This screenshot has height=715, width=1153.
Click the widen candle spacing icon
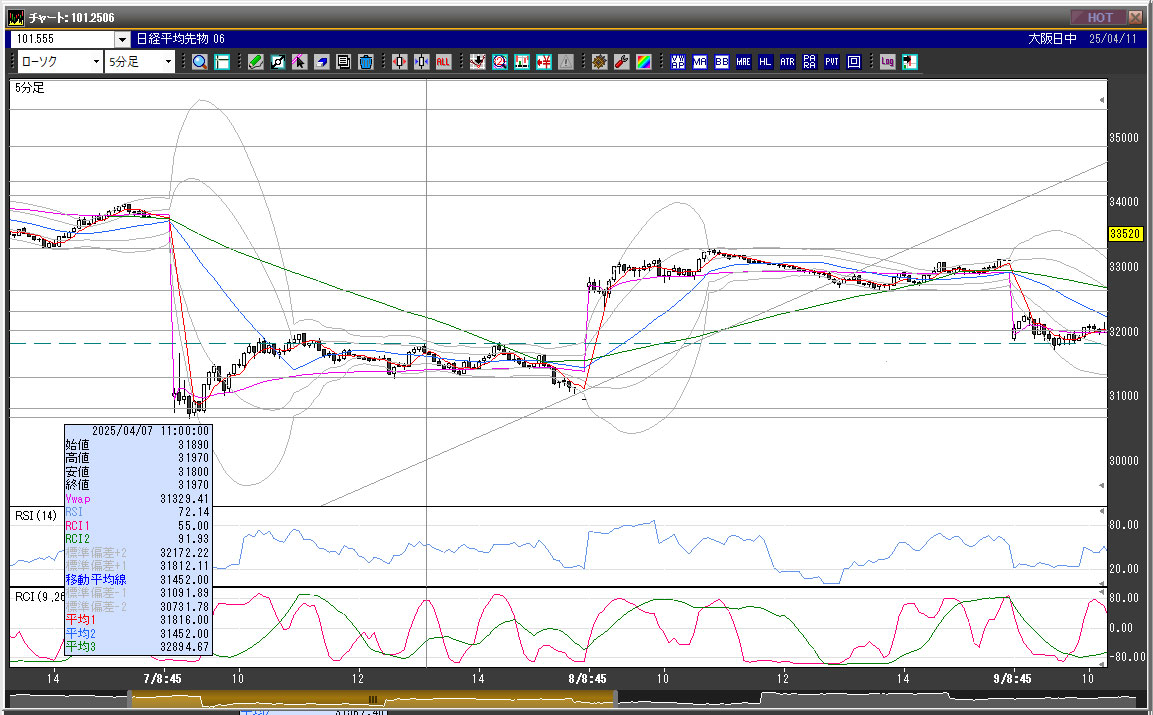399,63
